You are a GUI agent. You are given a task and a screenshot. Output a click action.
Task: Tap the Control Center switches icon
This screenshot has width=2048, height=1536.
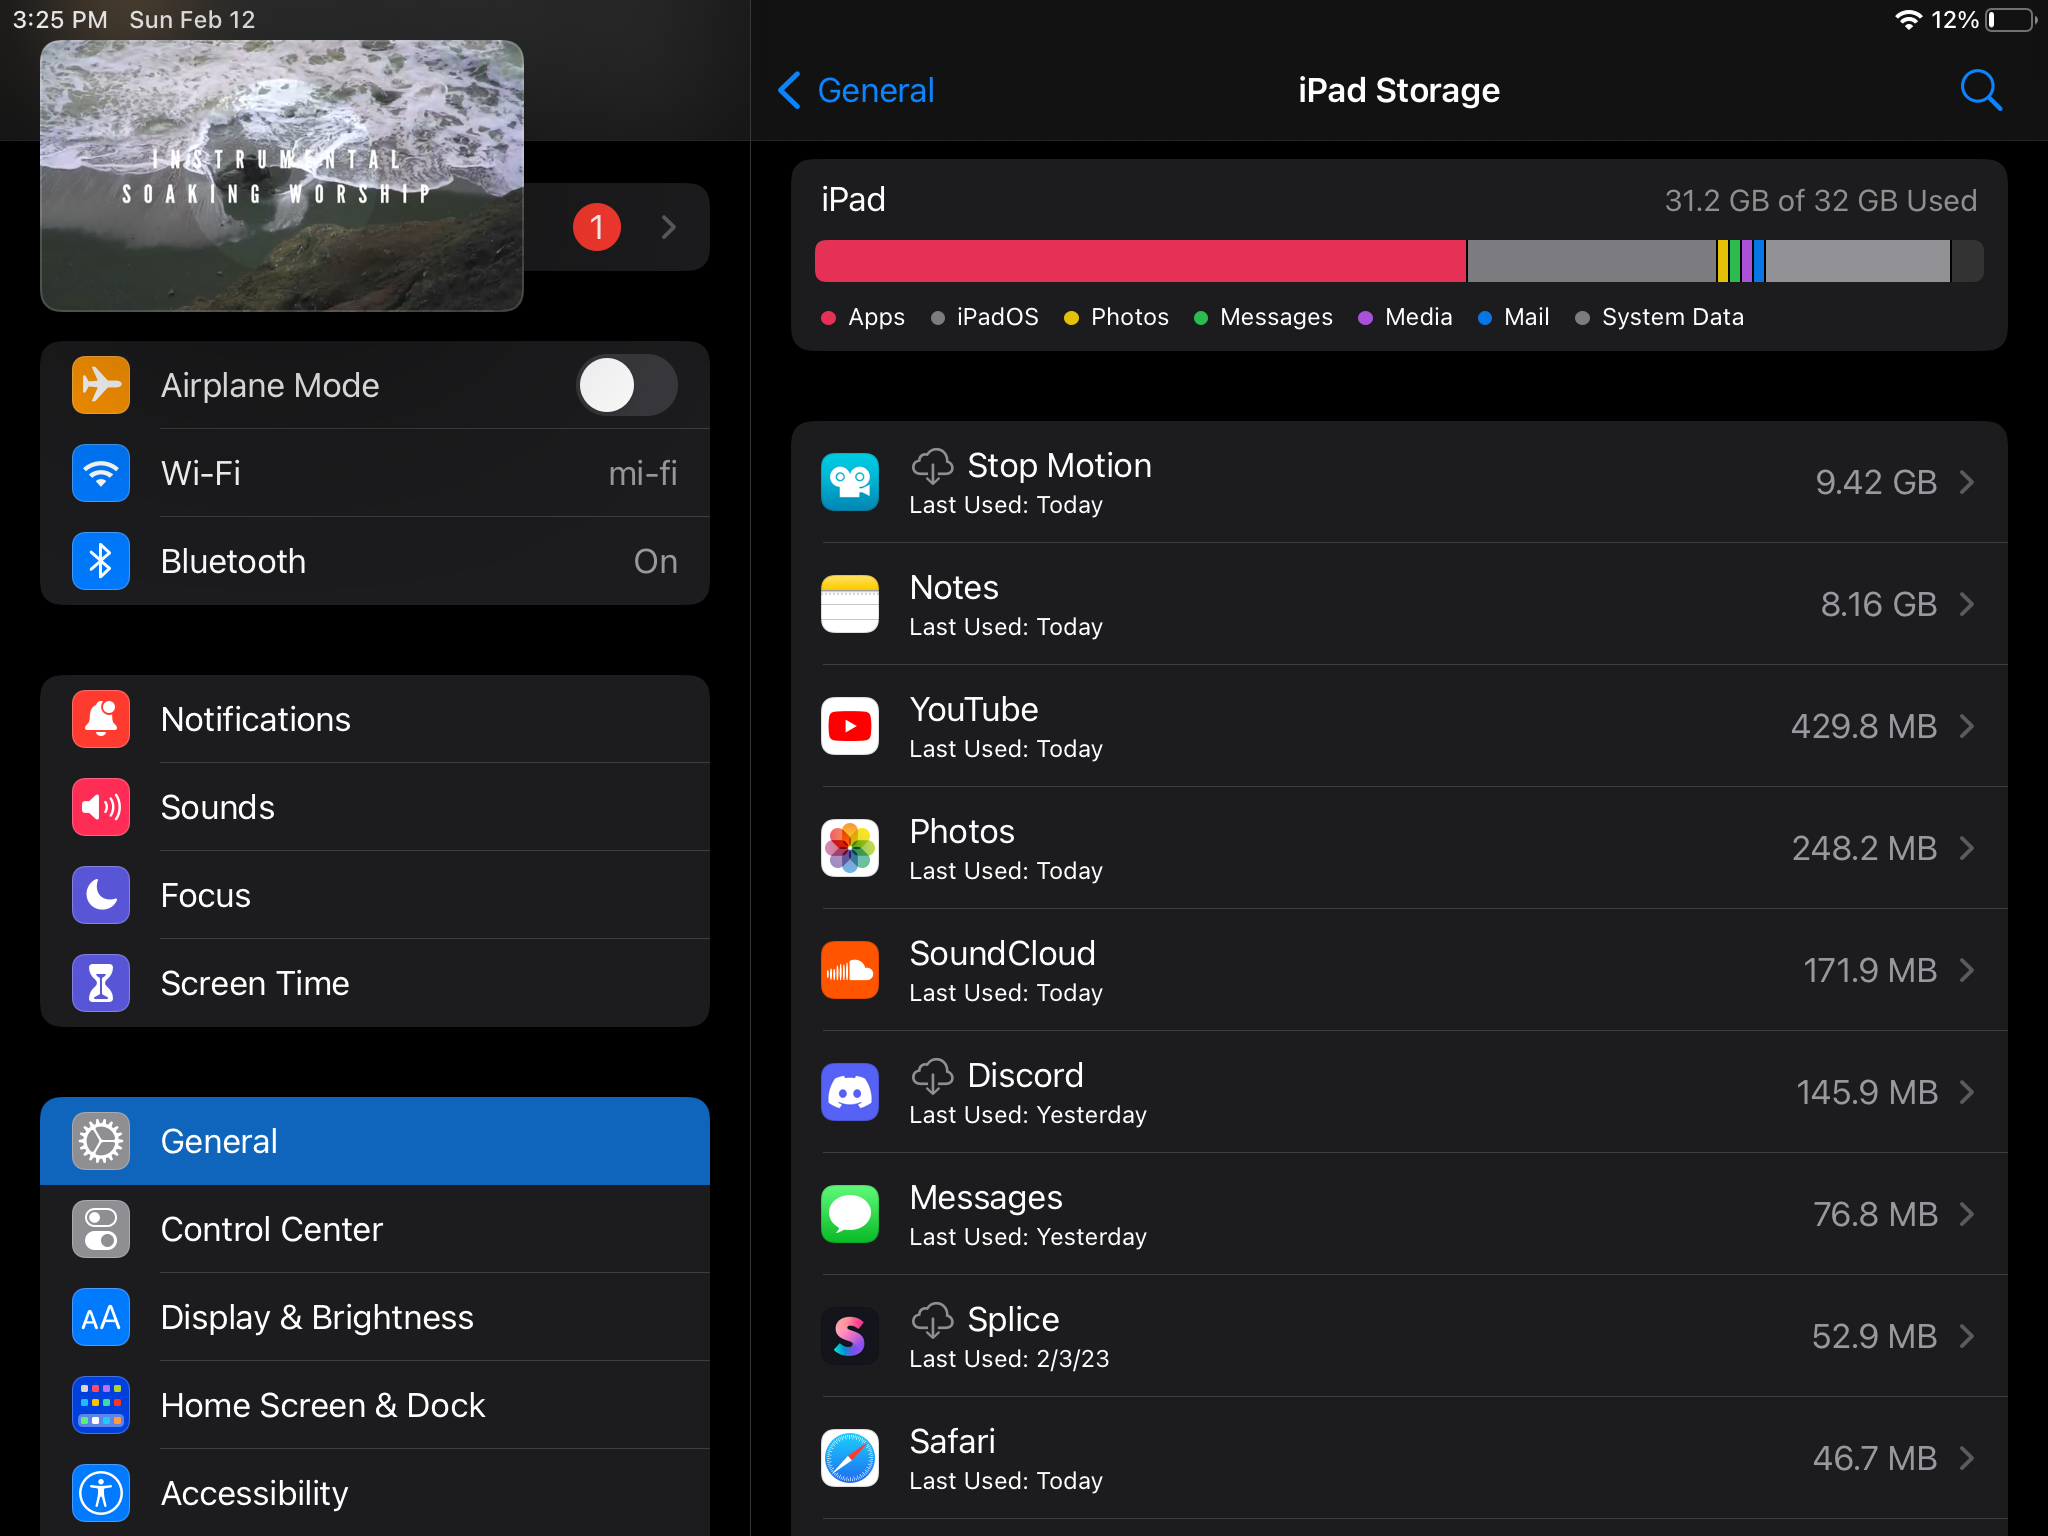click(x=101, y=1229)
